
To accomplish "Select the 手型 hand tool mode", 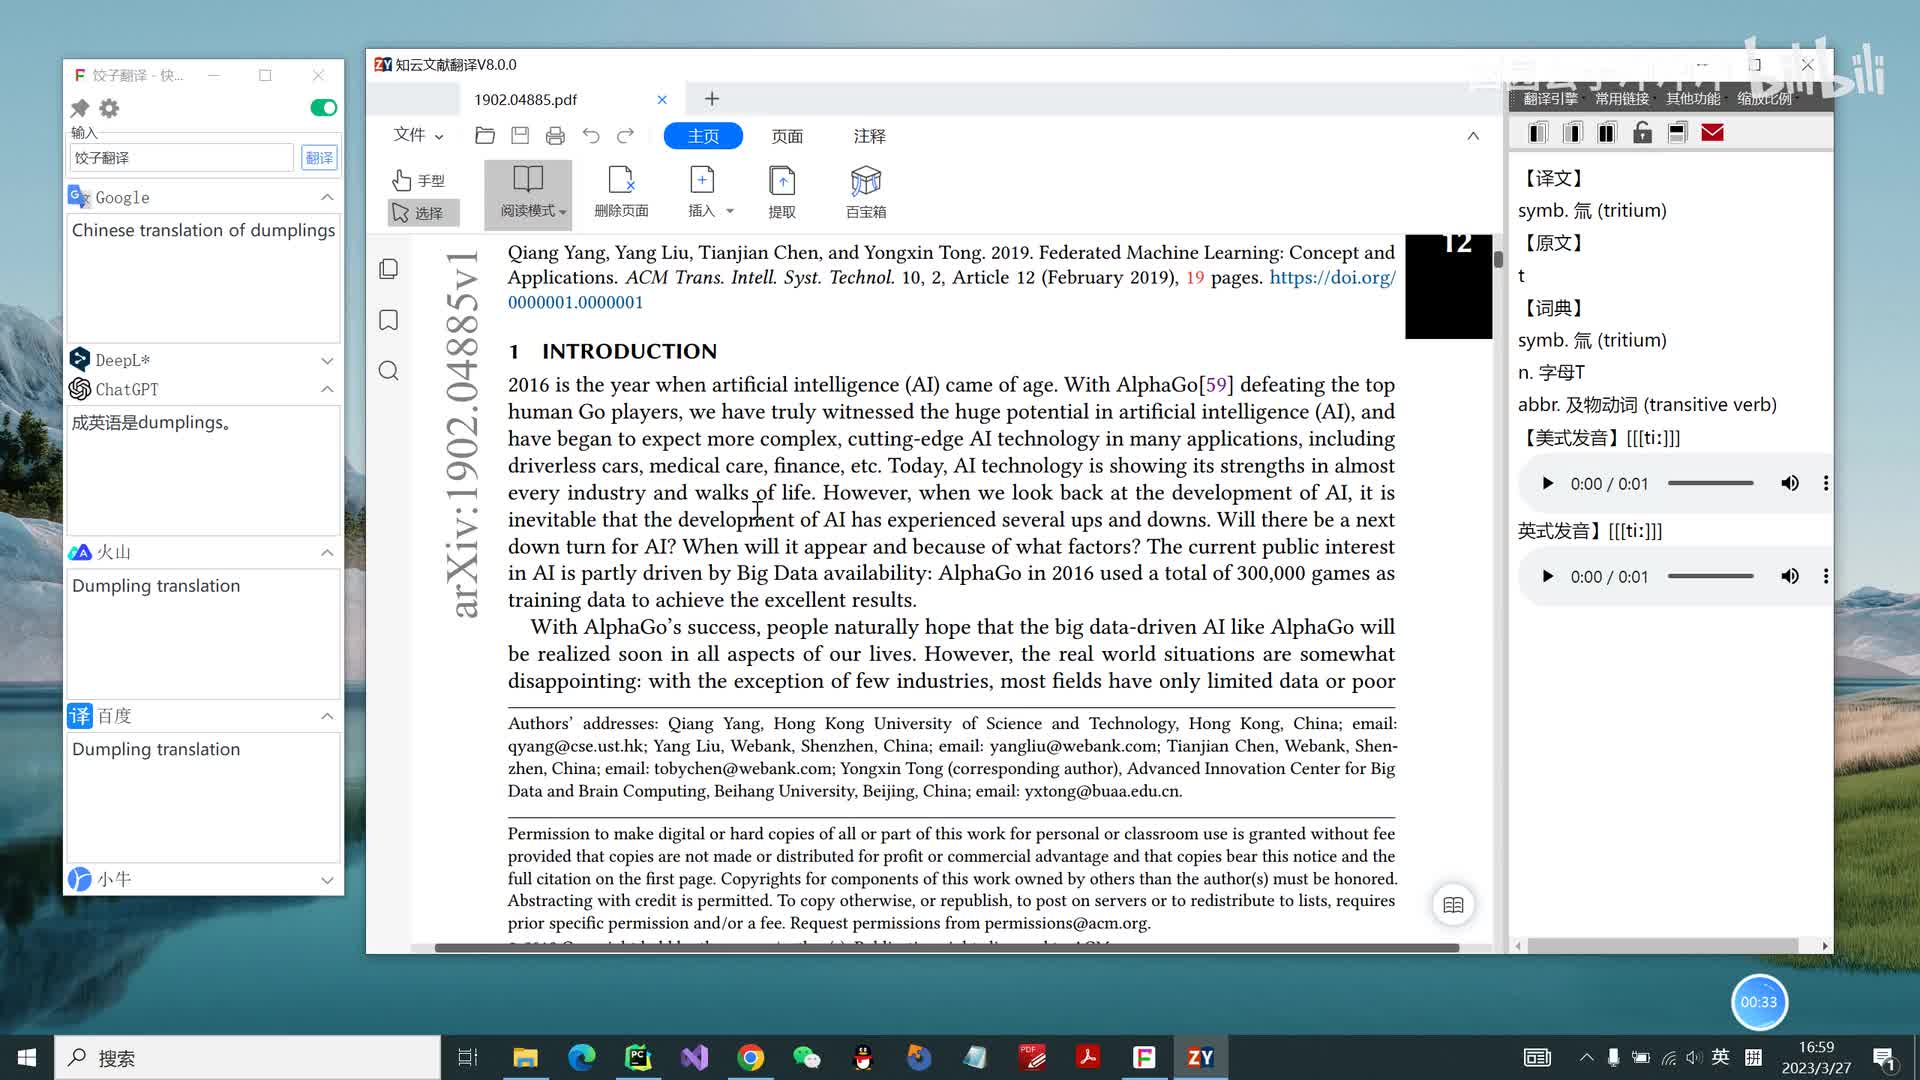I will [419, 180].
